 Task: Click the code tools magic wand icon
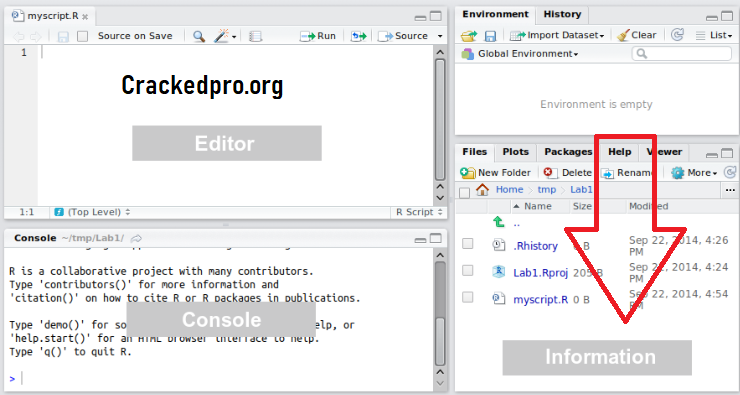[221, 36]
